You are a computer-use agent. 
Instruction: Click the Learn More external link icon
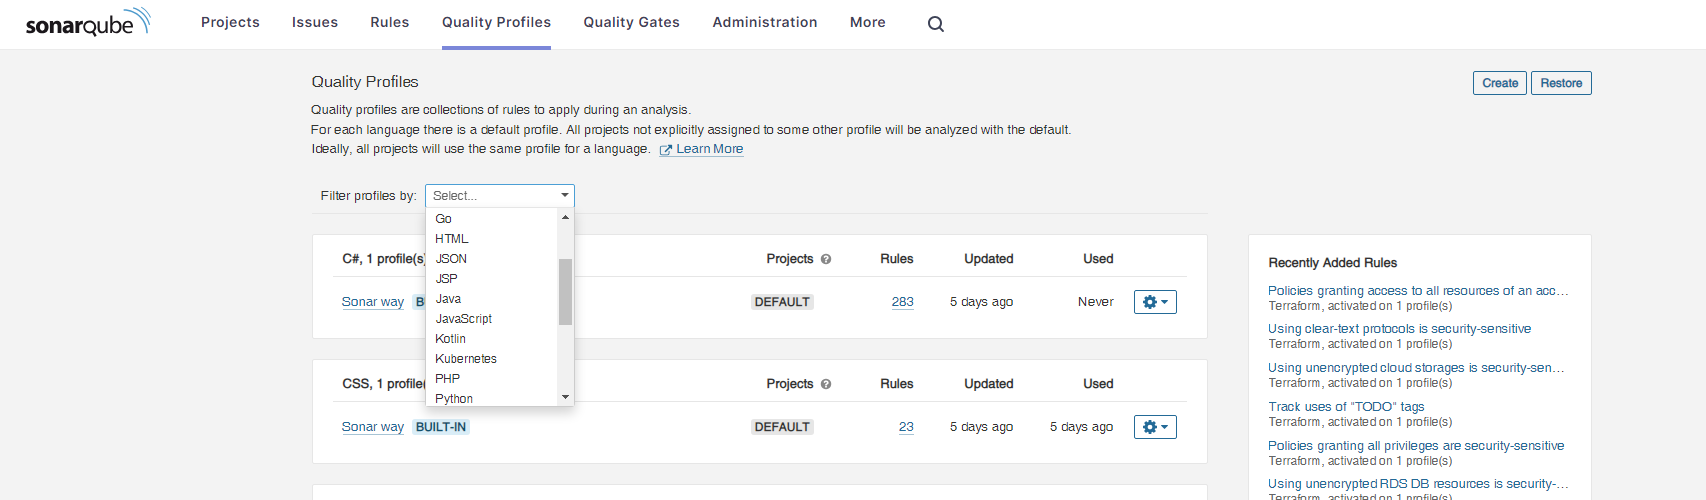click(x=665, y=150)
